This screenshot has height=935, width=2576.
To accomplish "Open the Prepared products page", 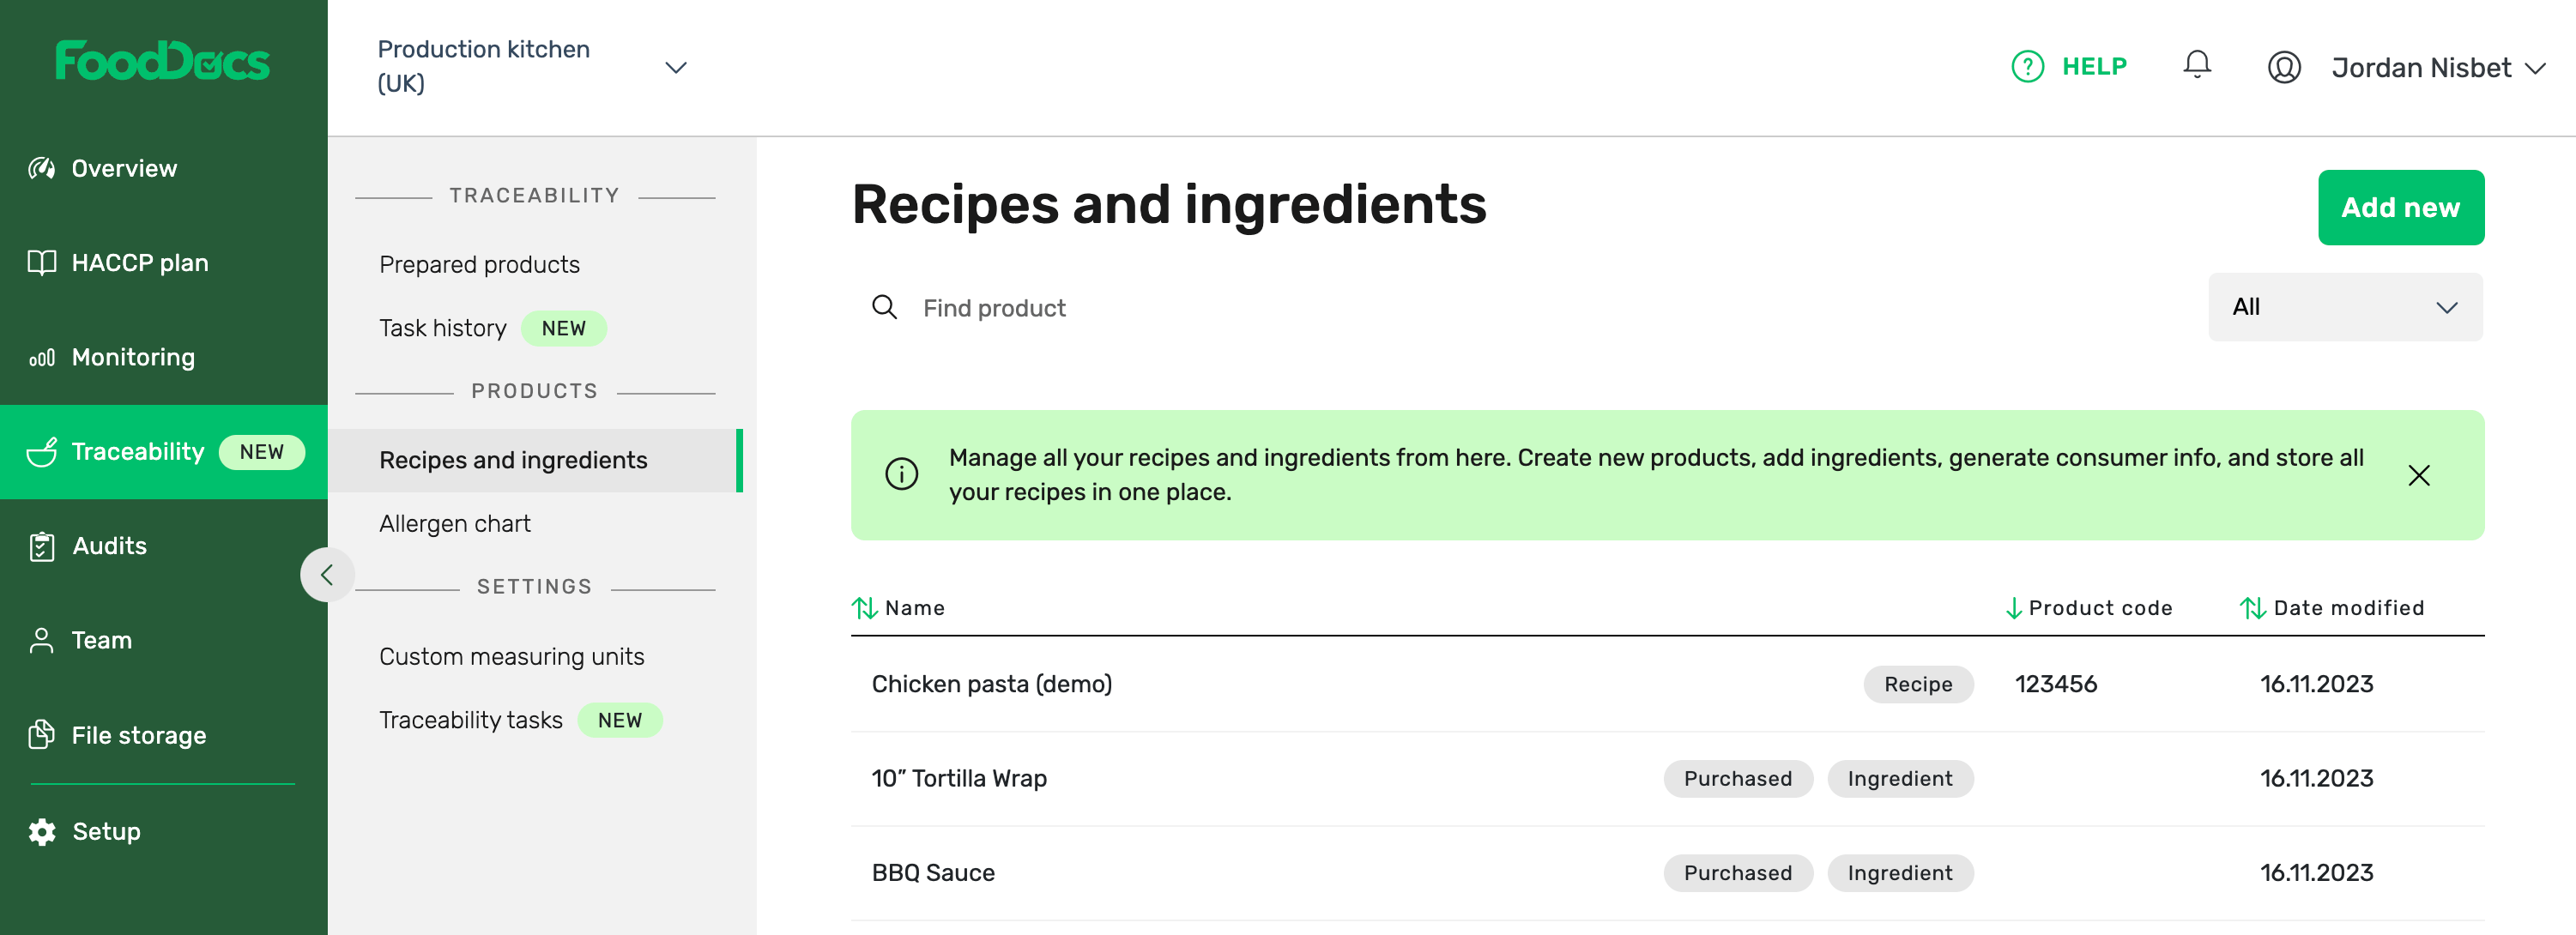I will pyautogui.click(x=479, y=264).
